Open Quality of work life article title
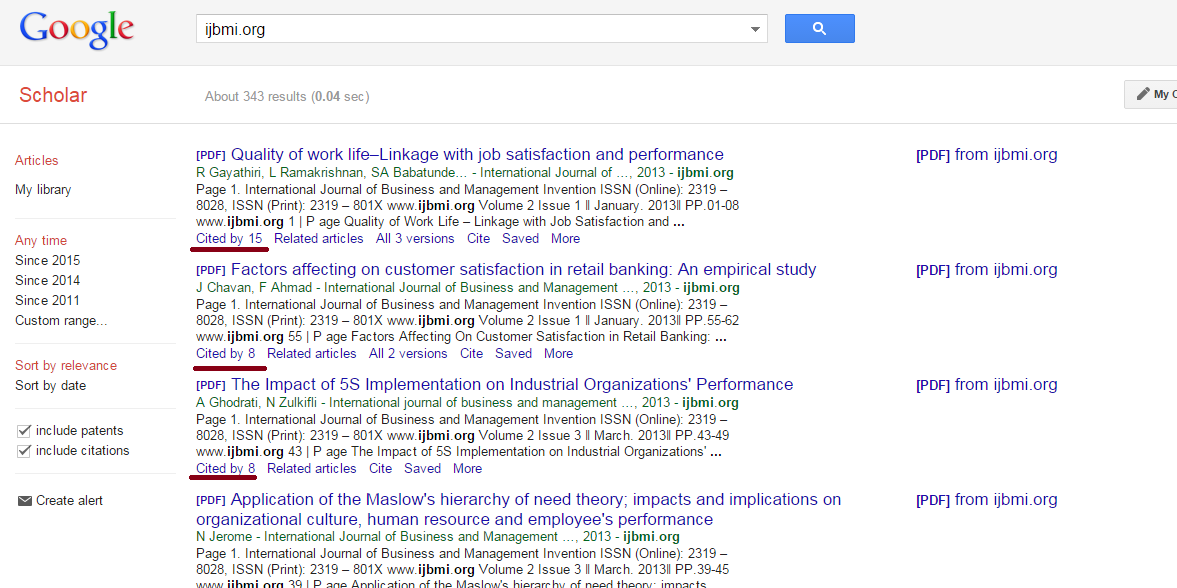The height and width of the screenshot is (588, 1177). (x=477, y=155)
